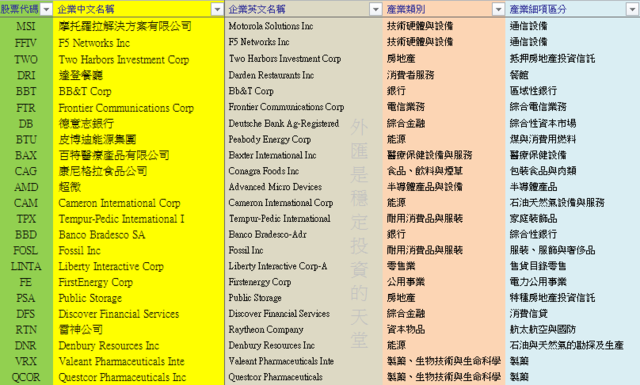Click the 煤與消費用燃料 sub-industry cell
The height and width of the screenshot is (385, 640).
coord(573,140)
